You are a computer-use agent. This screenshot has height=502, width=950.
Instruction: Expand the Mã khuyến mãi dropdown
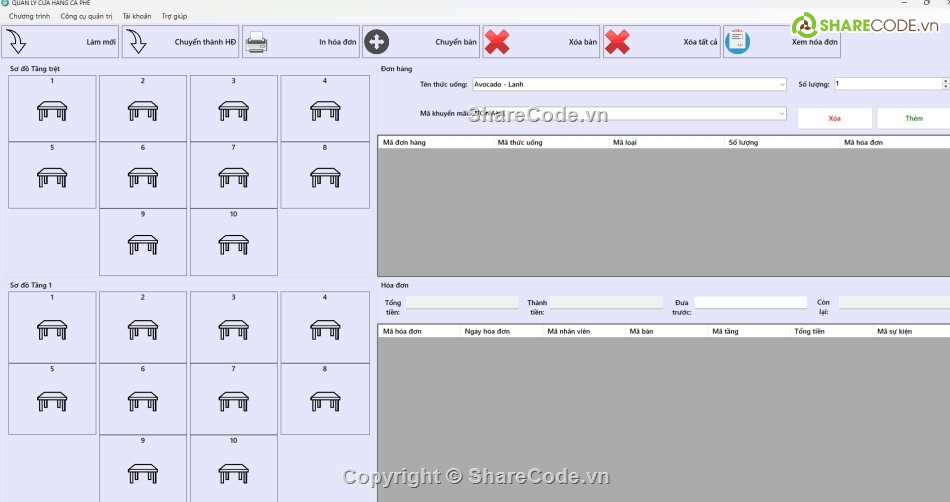pyautogui.click(x=781, y=114)
